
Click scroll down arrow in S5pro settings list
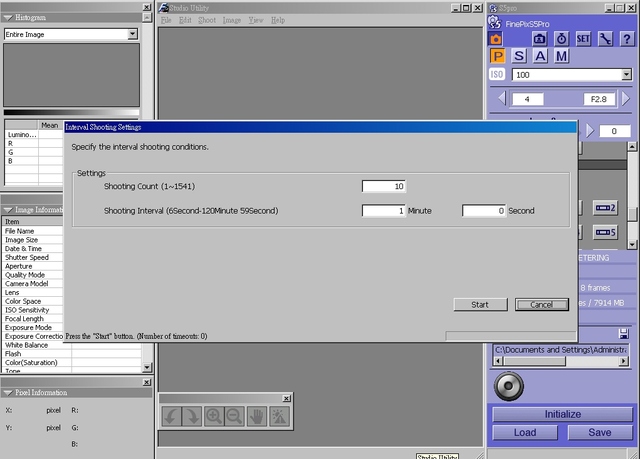[632, 245]
